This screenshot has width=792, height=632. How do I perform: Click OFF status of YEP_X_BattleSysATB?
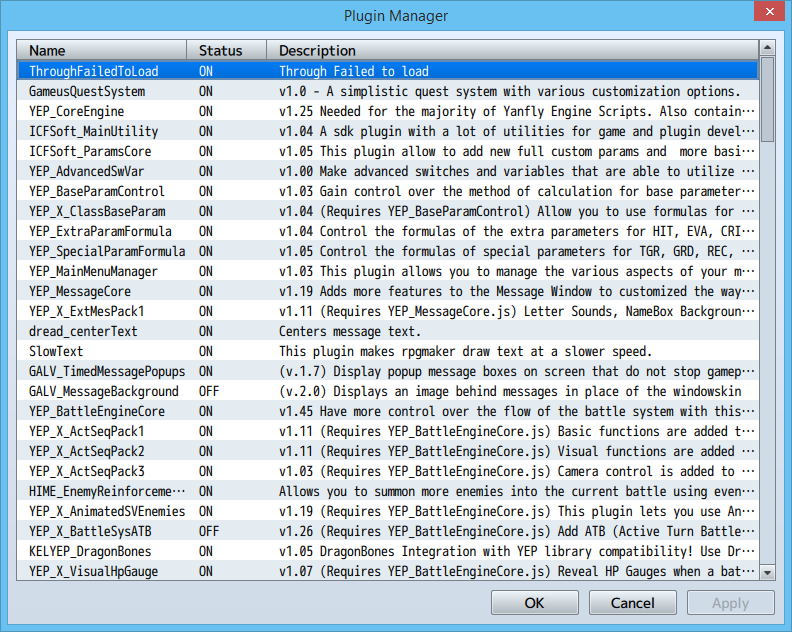click(209, 531)
